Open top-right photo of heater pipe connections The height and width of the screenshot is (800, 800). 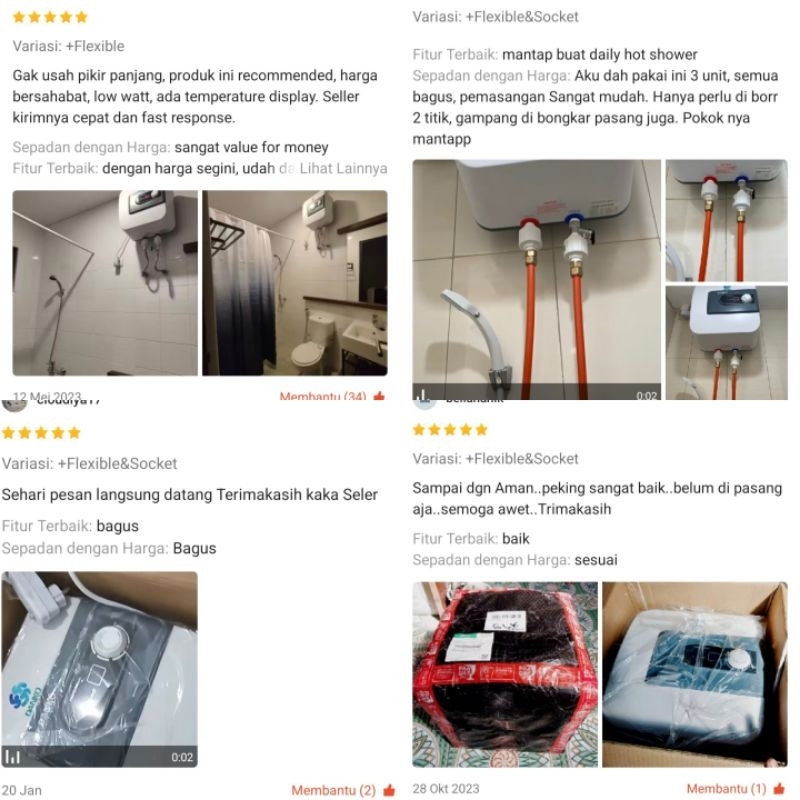point(727,220)
